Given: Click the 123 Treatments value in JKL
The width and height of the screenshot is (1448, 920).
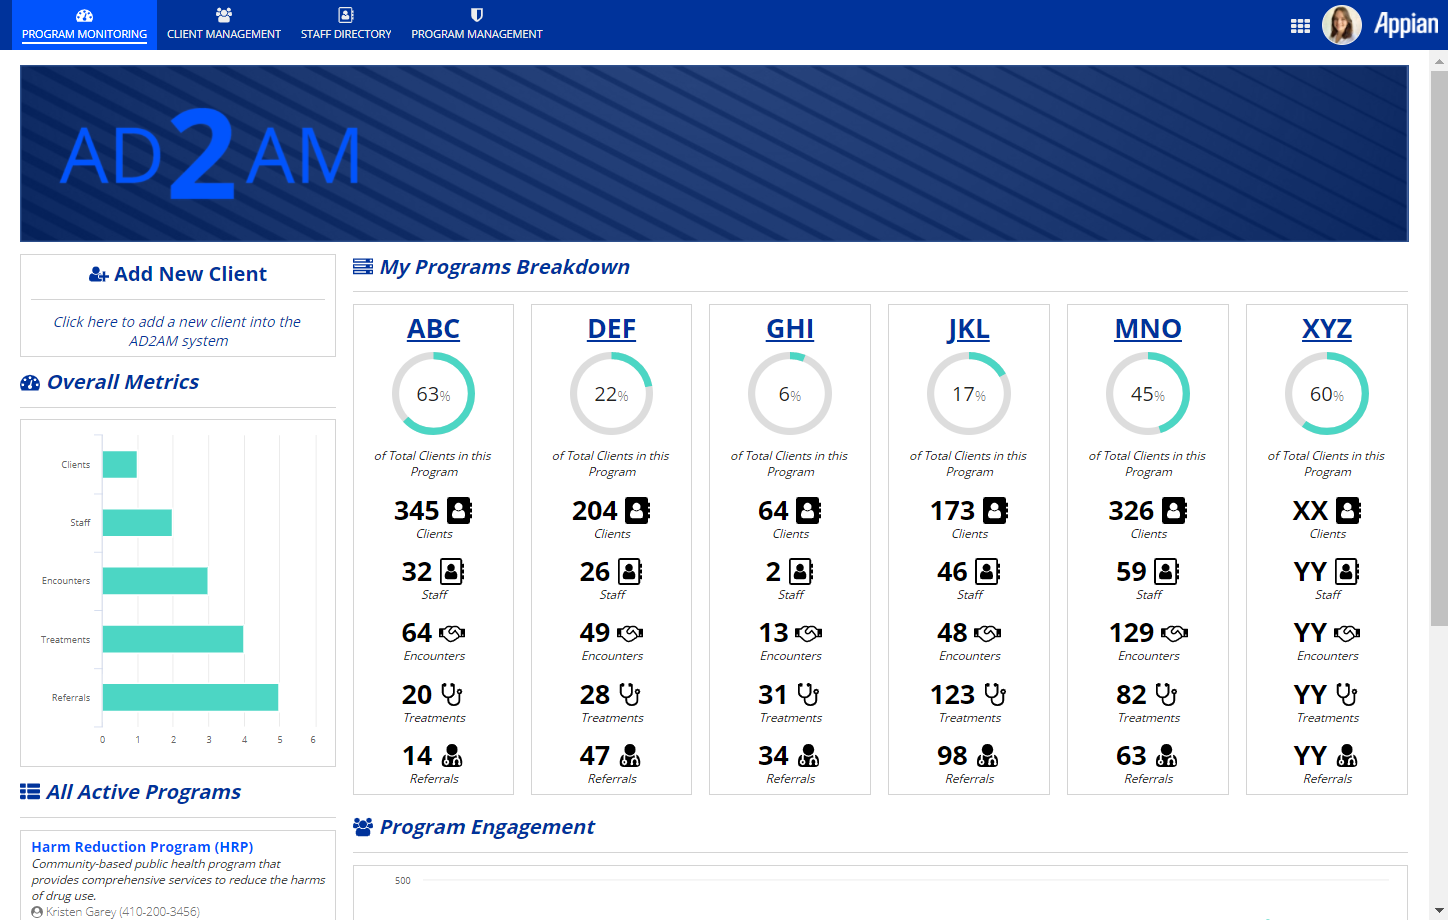Looking at the screenshot, I should [x=952, y=694].
